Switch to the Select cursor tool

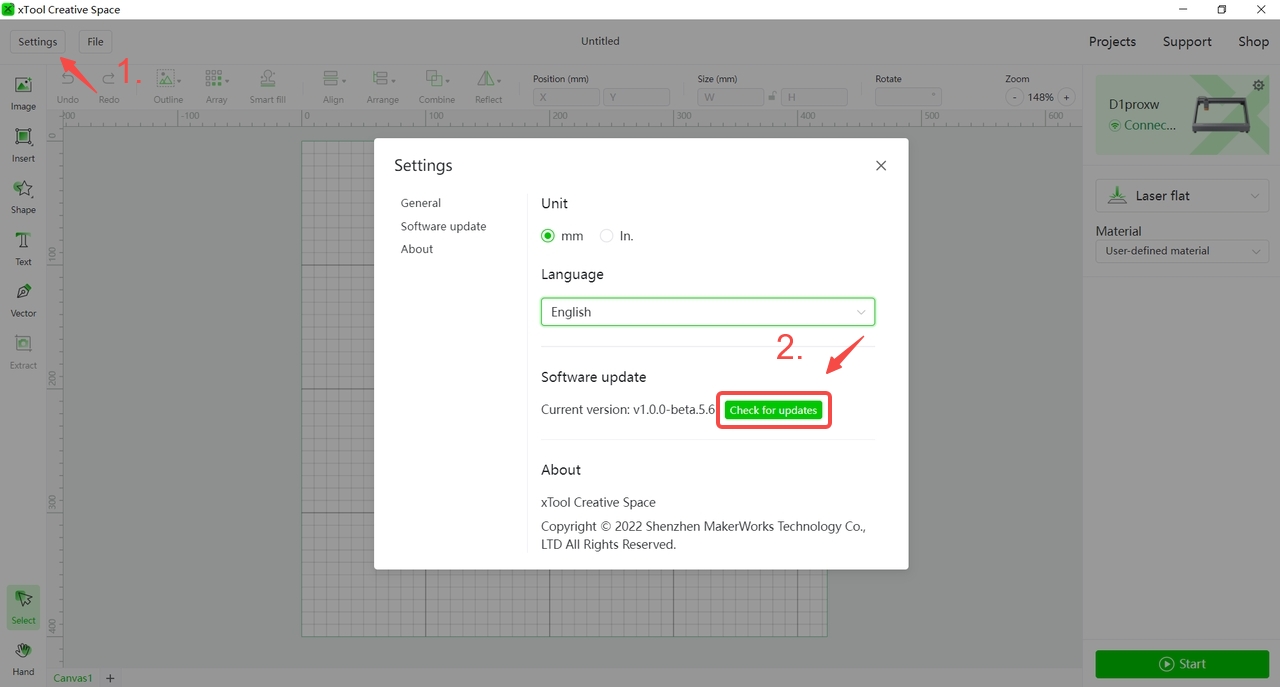[23, 606]
